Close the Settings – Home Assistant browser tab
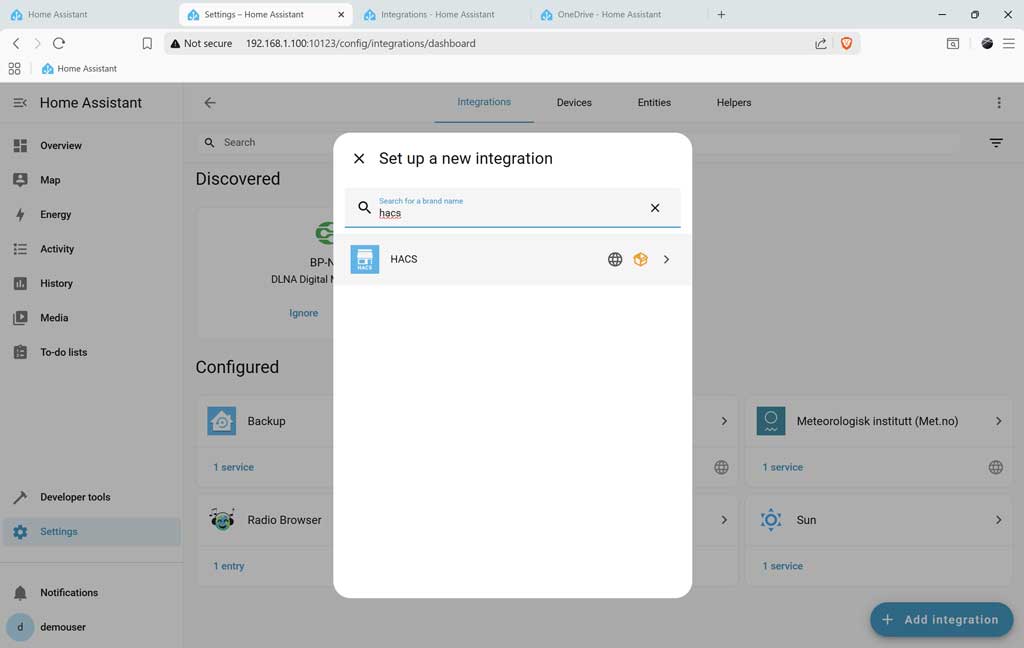 (x=341, y=14)
